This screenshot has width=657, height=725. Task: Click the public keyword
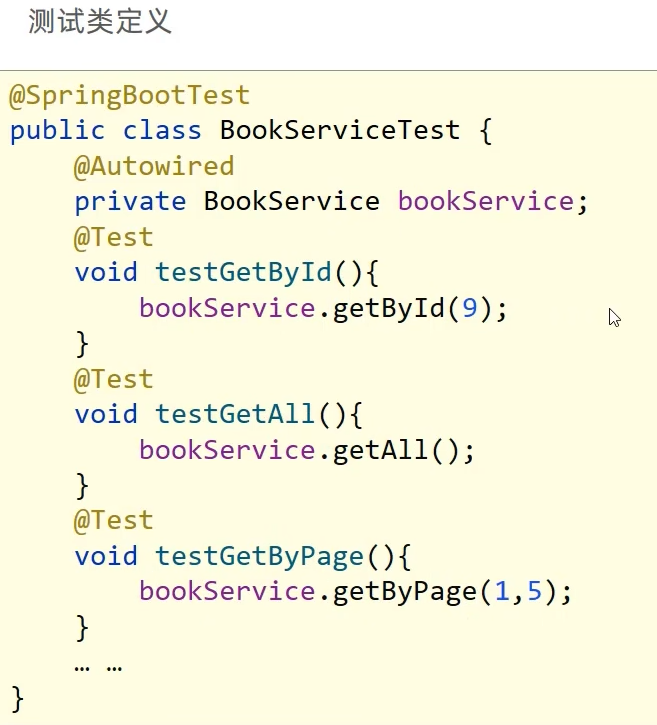click(57, 131)
